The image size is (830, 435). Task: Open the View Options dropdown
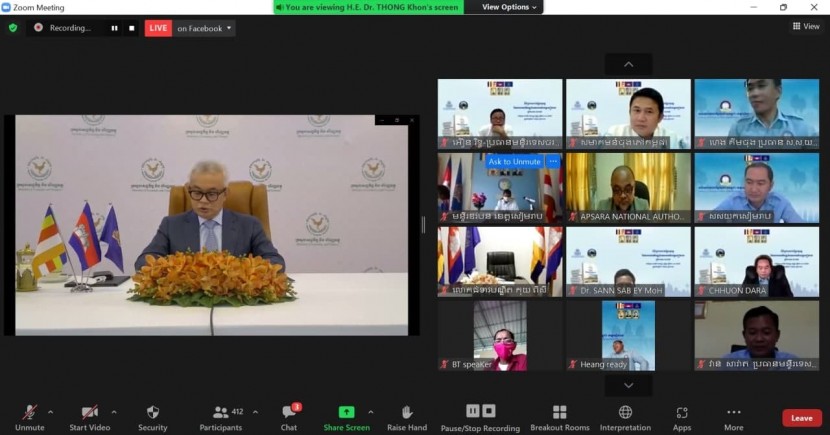(x=509, y=7)
